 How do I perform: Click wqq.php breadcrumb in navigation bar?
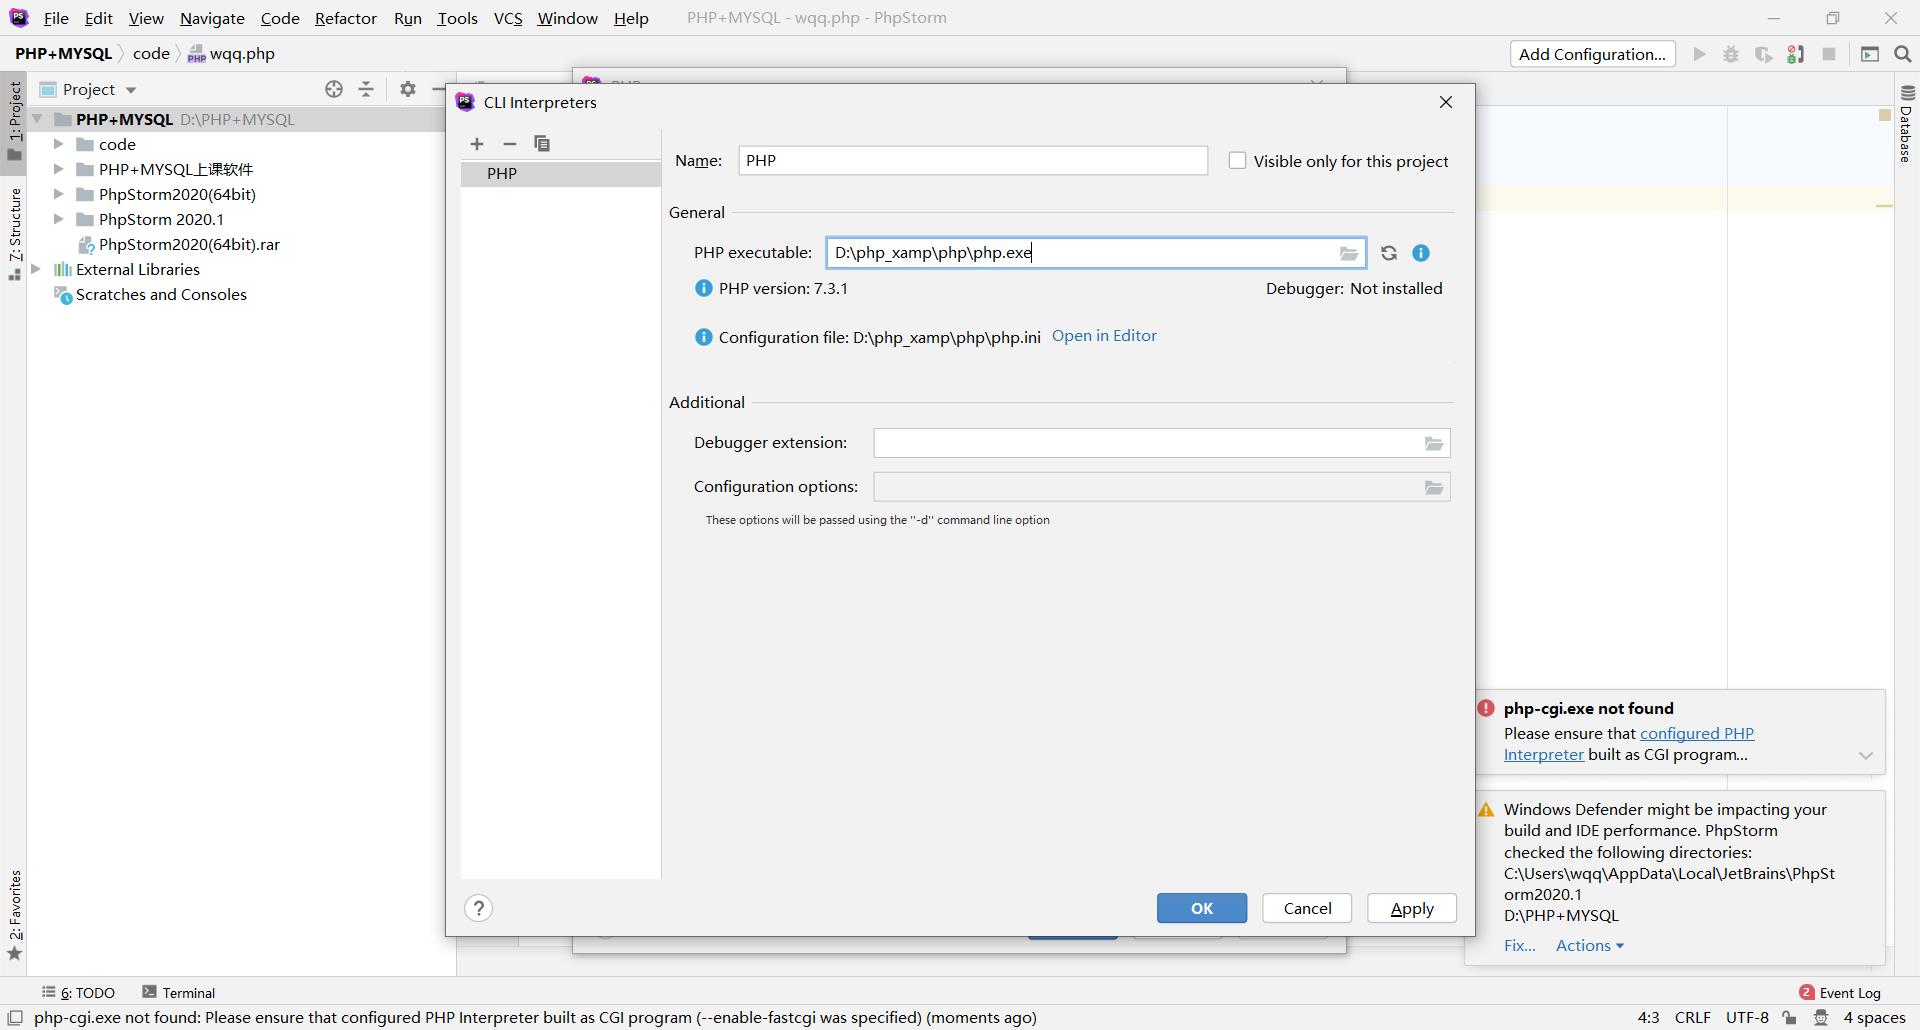pos(231,54)
